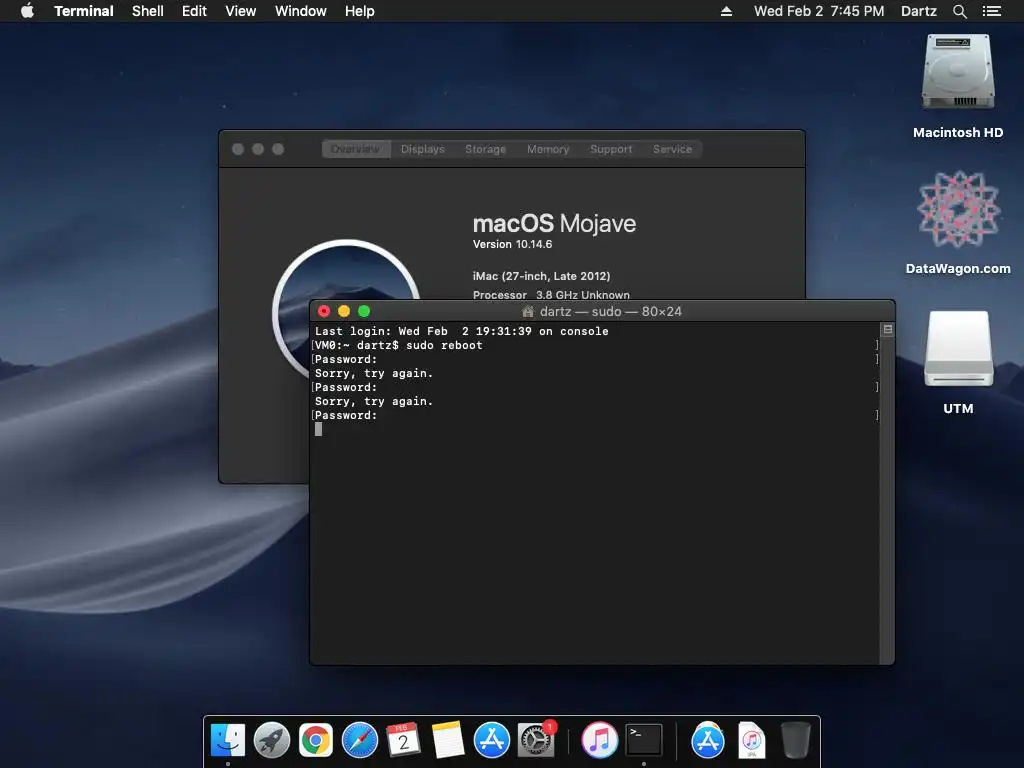Click Version 10.14.6 text
This screenshot has height=768, width=1024.
point(512,244)
